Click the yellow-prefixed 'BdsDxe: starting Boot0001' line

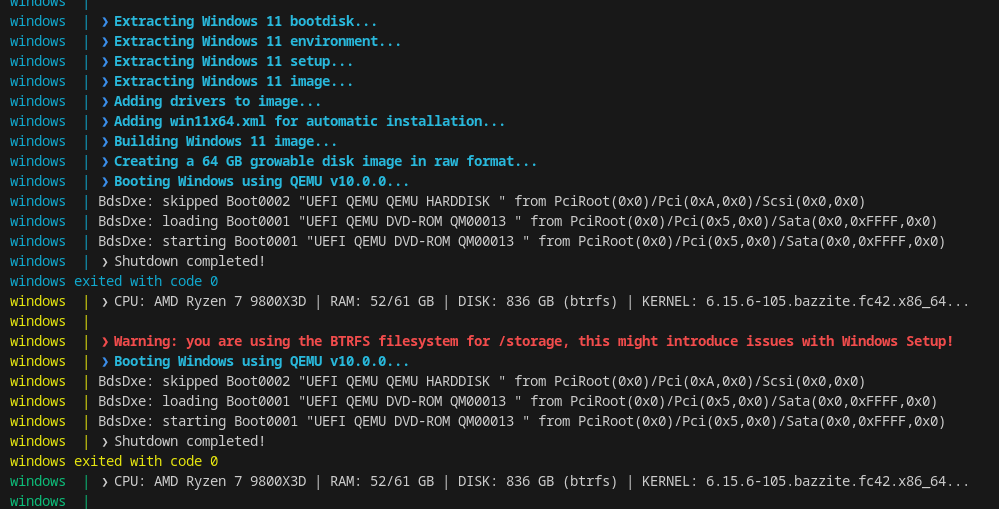(x=522, y=422)
